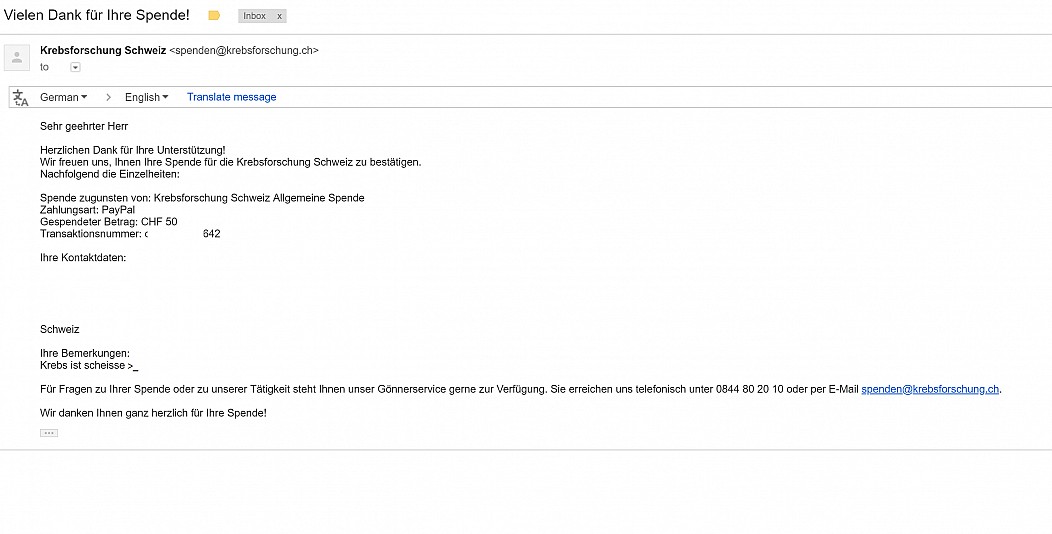Click the yellow importance marker icon

[x=214, y=15]
